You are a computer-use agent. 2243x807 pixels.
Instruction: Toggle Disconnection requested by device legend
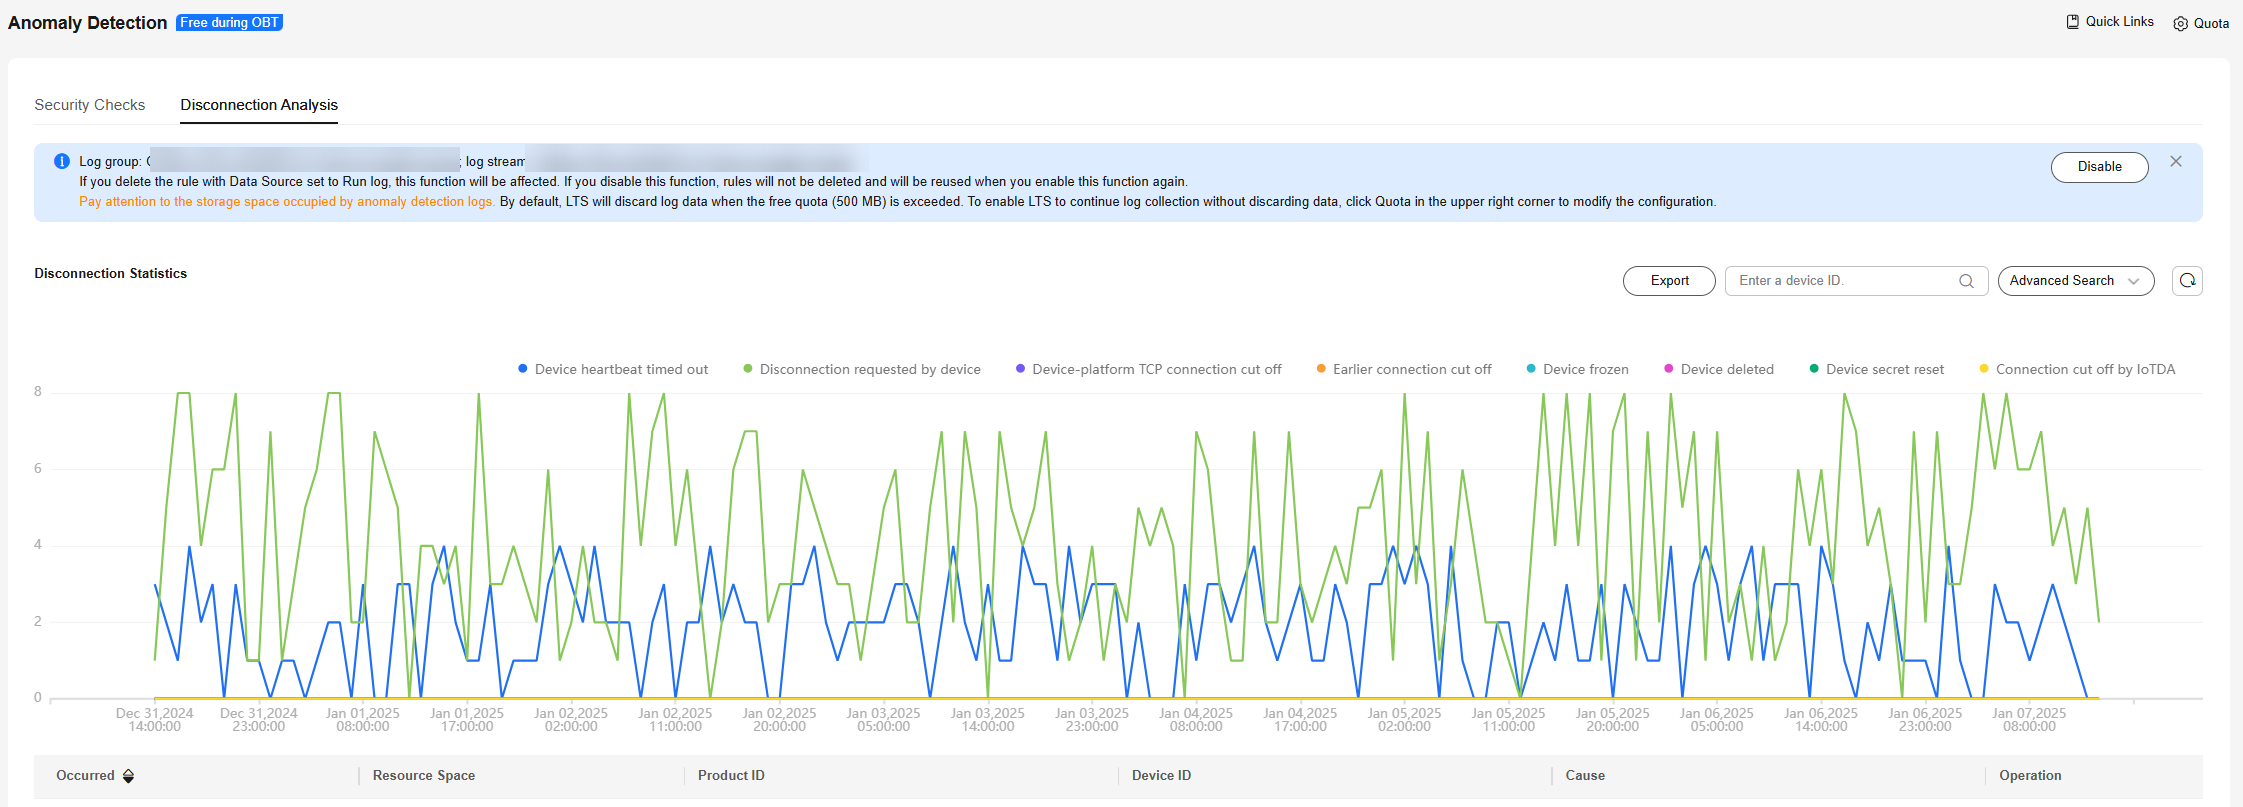point(862,369)
